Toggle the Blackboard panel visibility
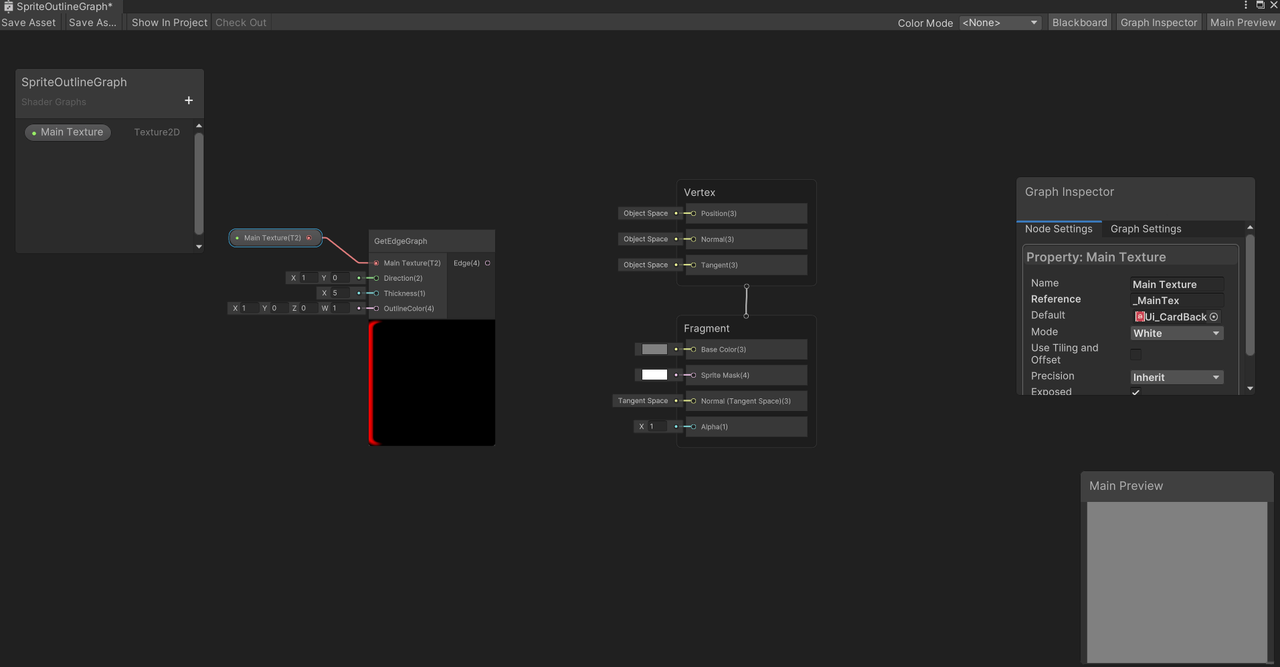This screenshot has width=1280, height=667. [1079, 22]
